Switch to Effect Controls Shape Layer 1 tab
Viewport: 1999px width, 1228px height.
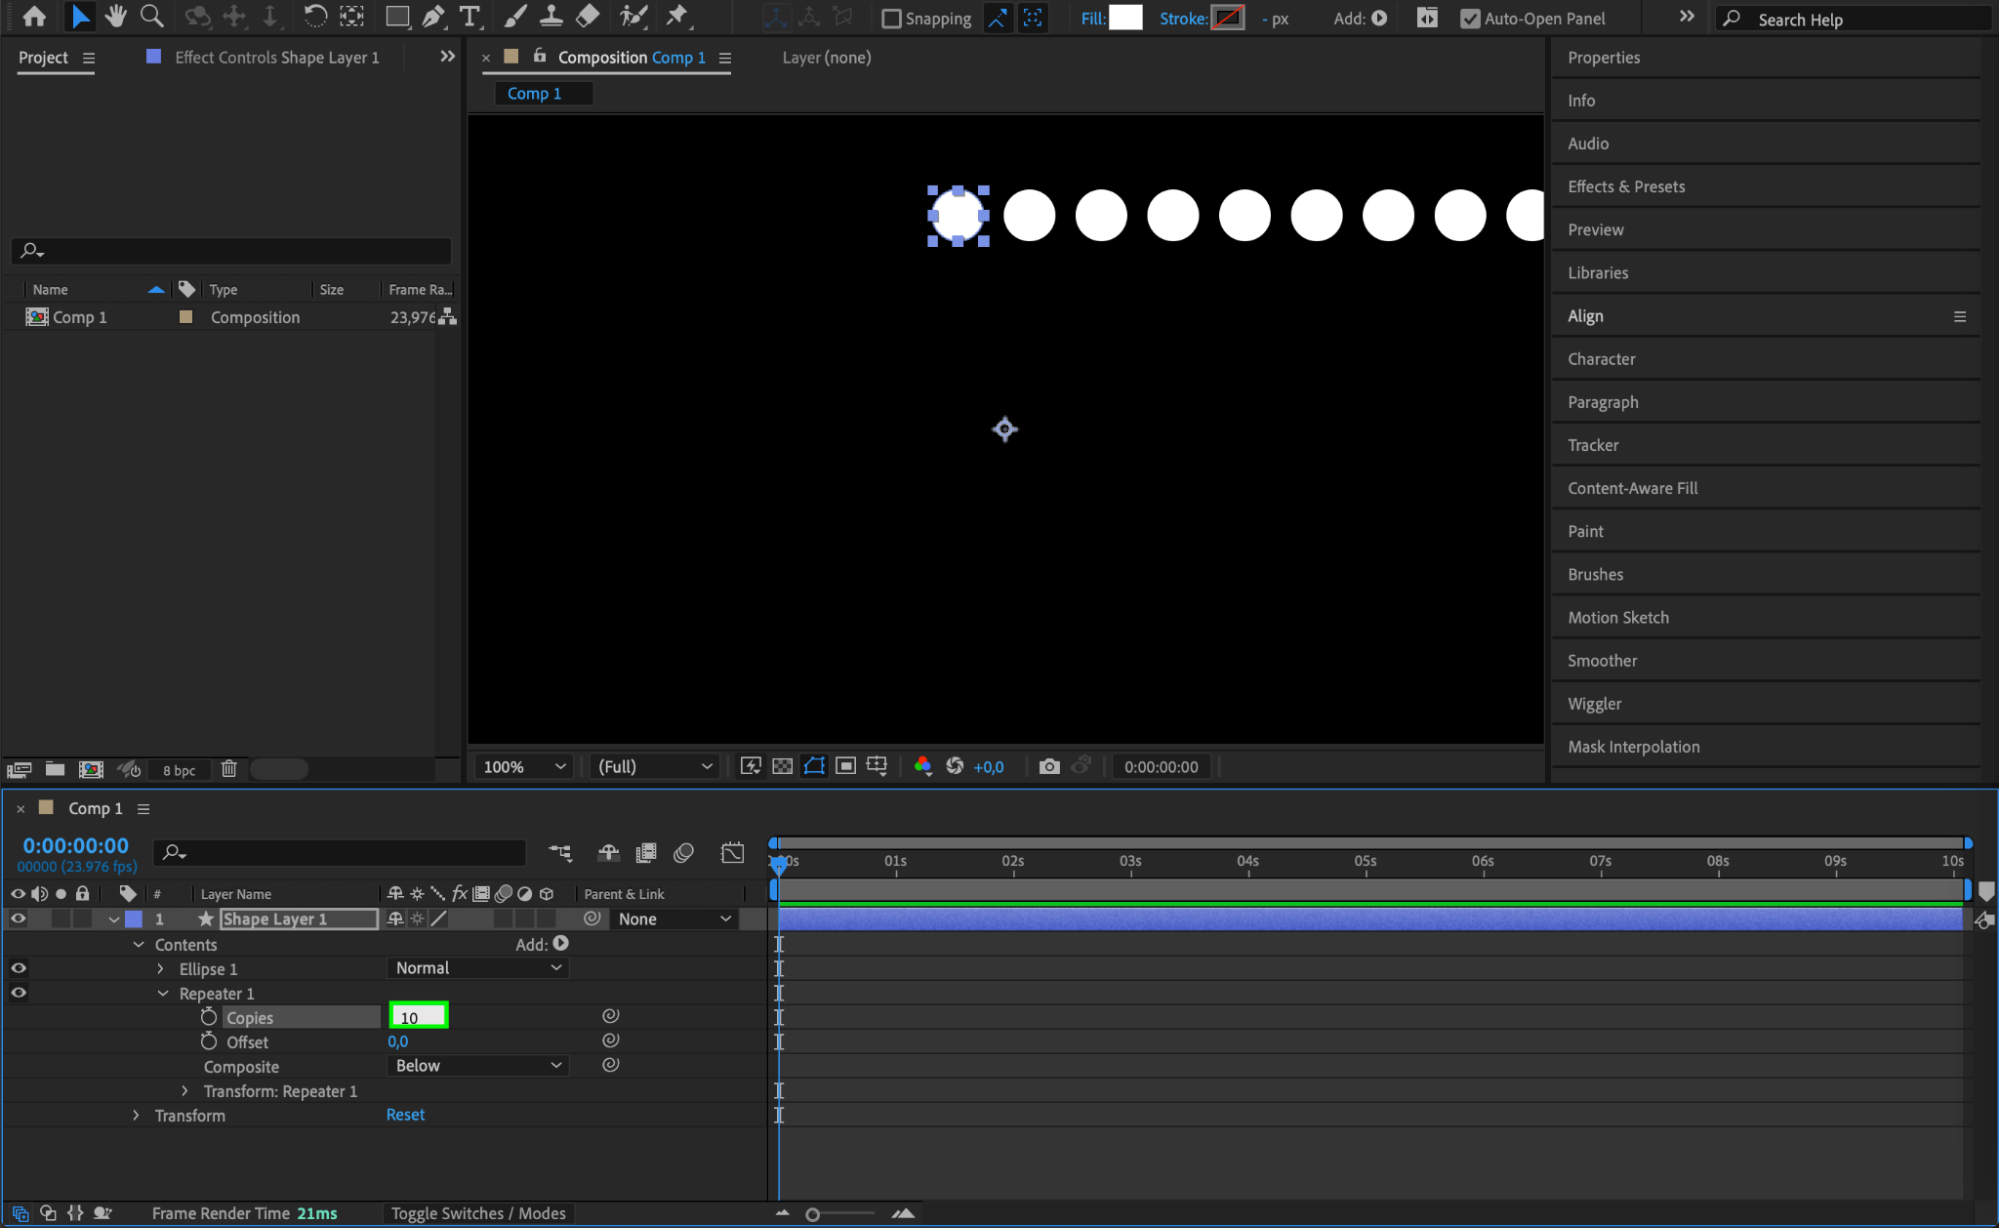point(276,58)
